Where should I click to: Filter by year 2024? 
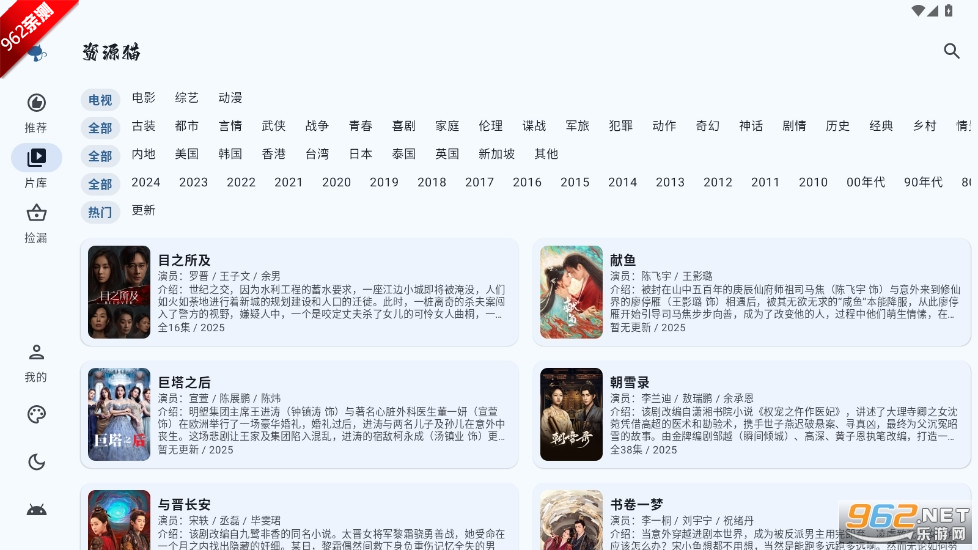[146, 182]
